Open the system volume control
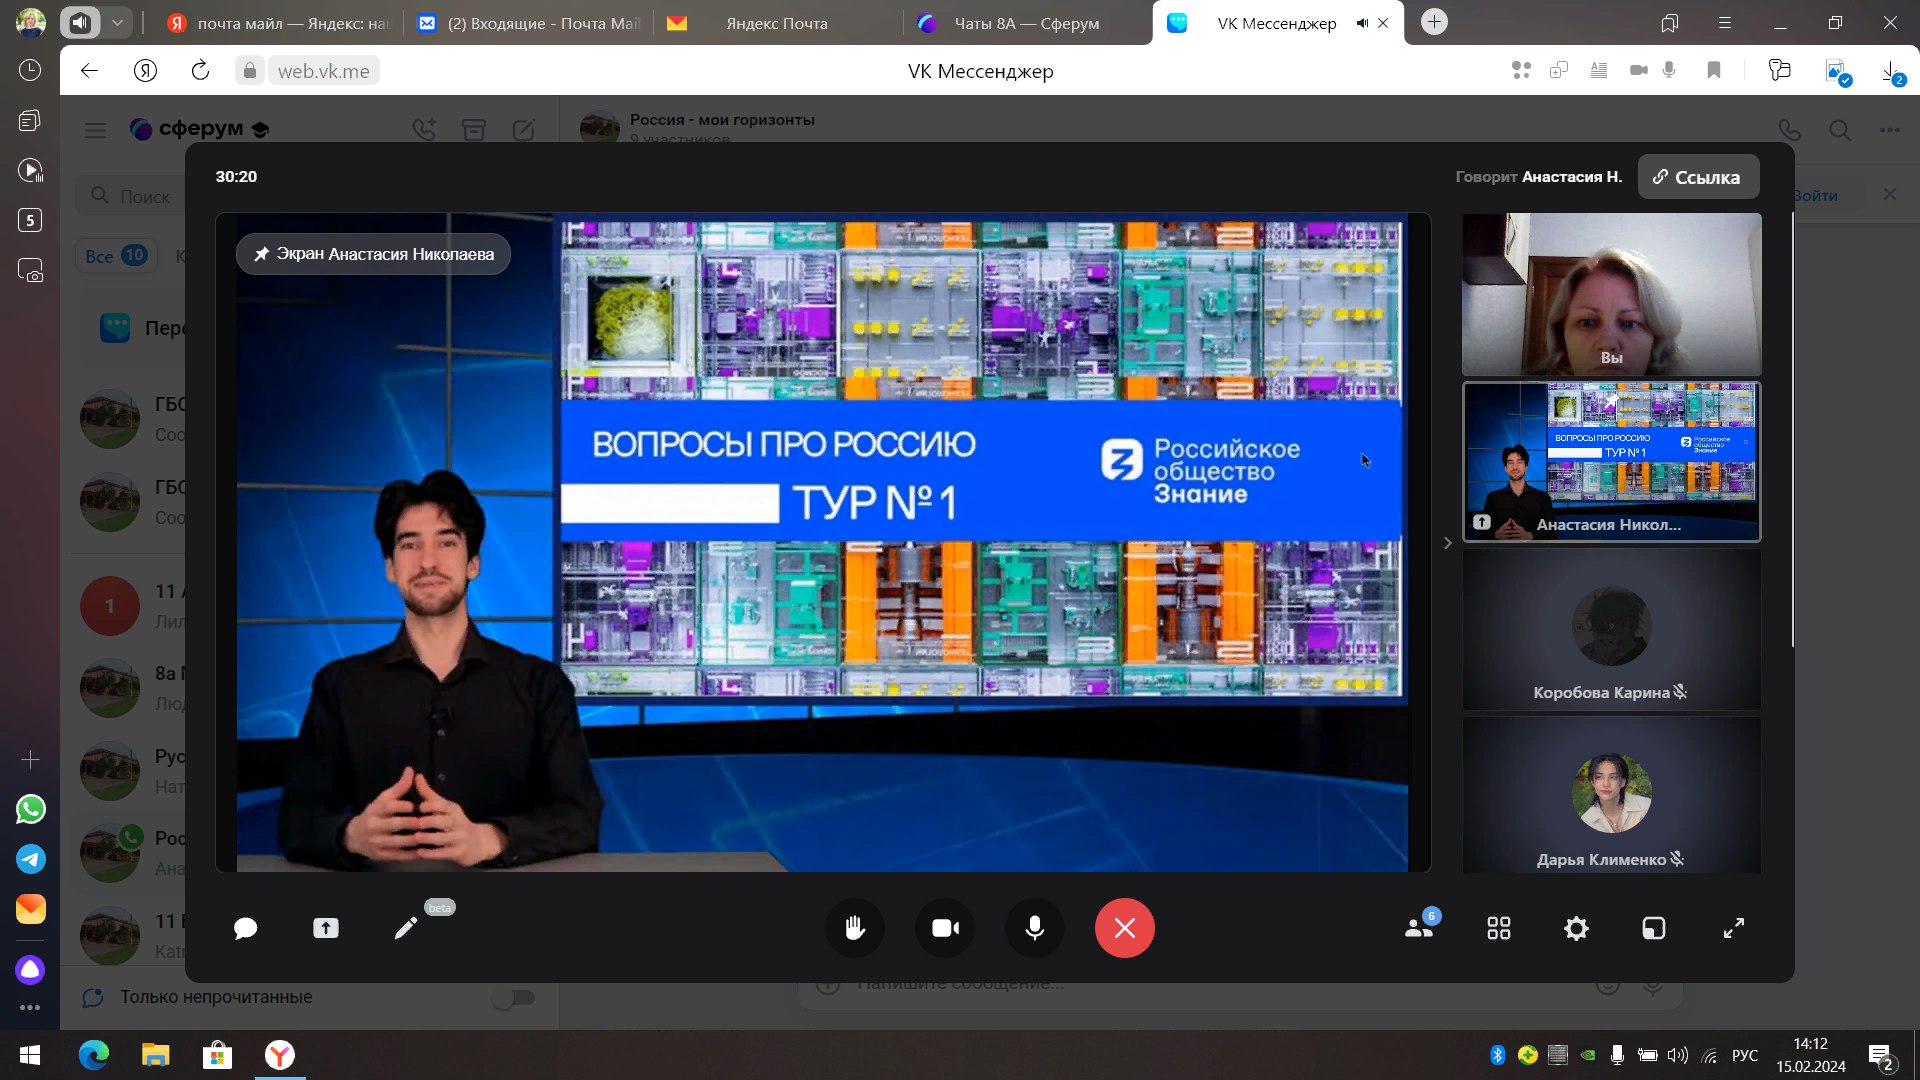 [1678, 1055]
